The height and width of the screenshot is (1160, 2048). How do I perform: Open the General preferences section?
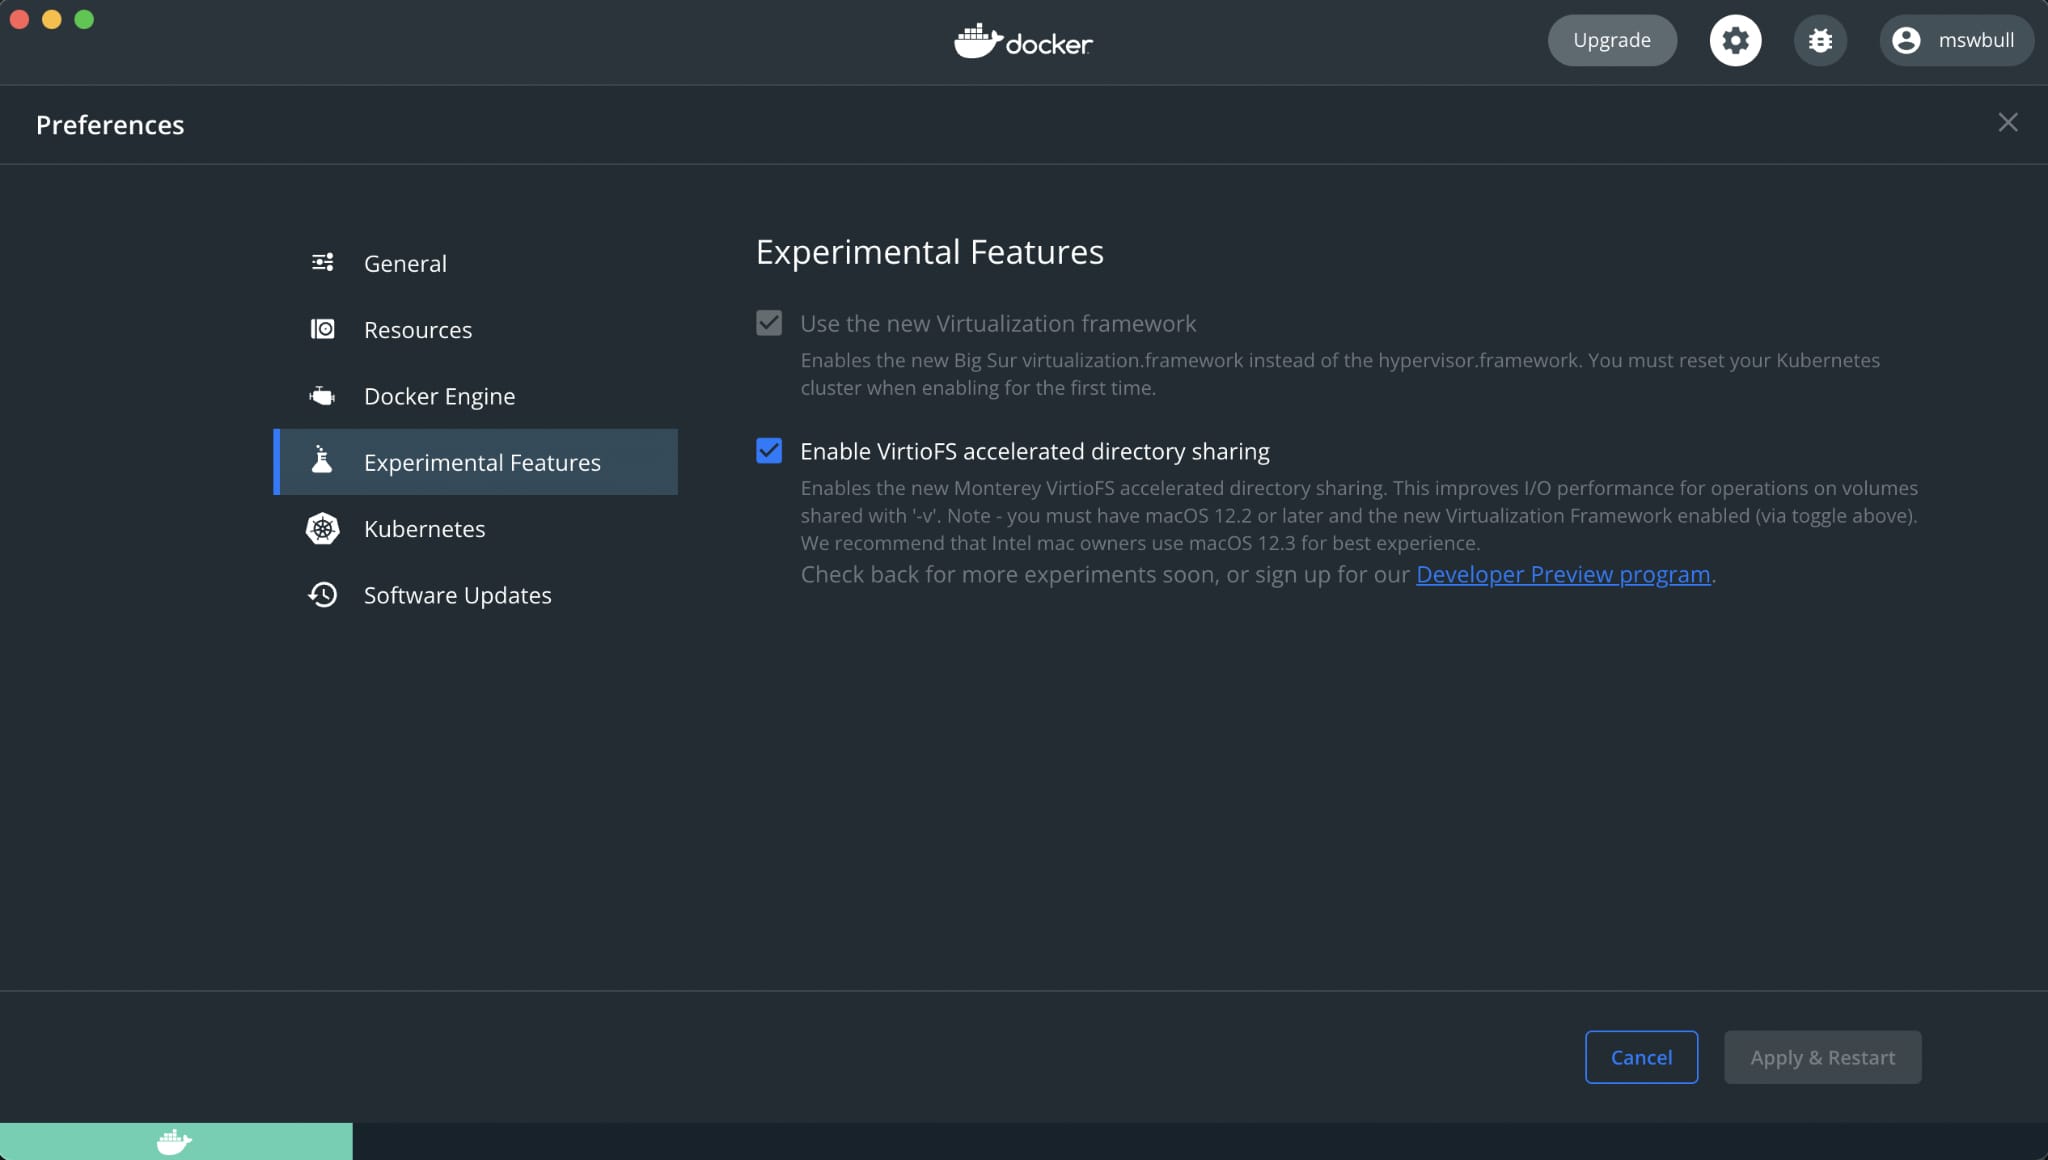[x=476, y=263]
